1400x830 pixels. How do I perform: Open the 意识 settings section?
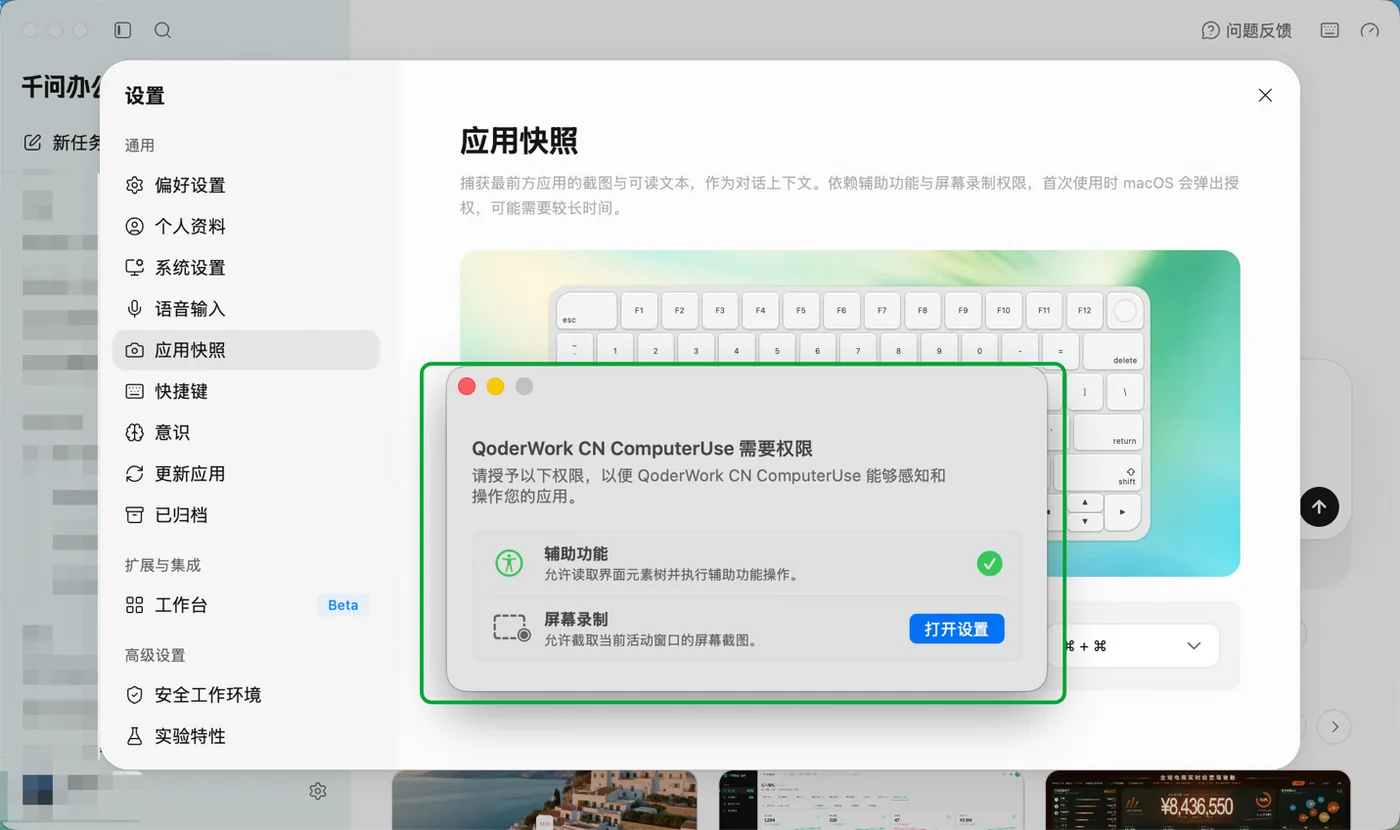coord(246,433)
